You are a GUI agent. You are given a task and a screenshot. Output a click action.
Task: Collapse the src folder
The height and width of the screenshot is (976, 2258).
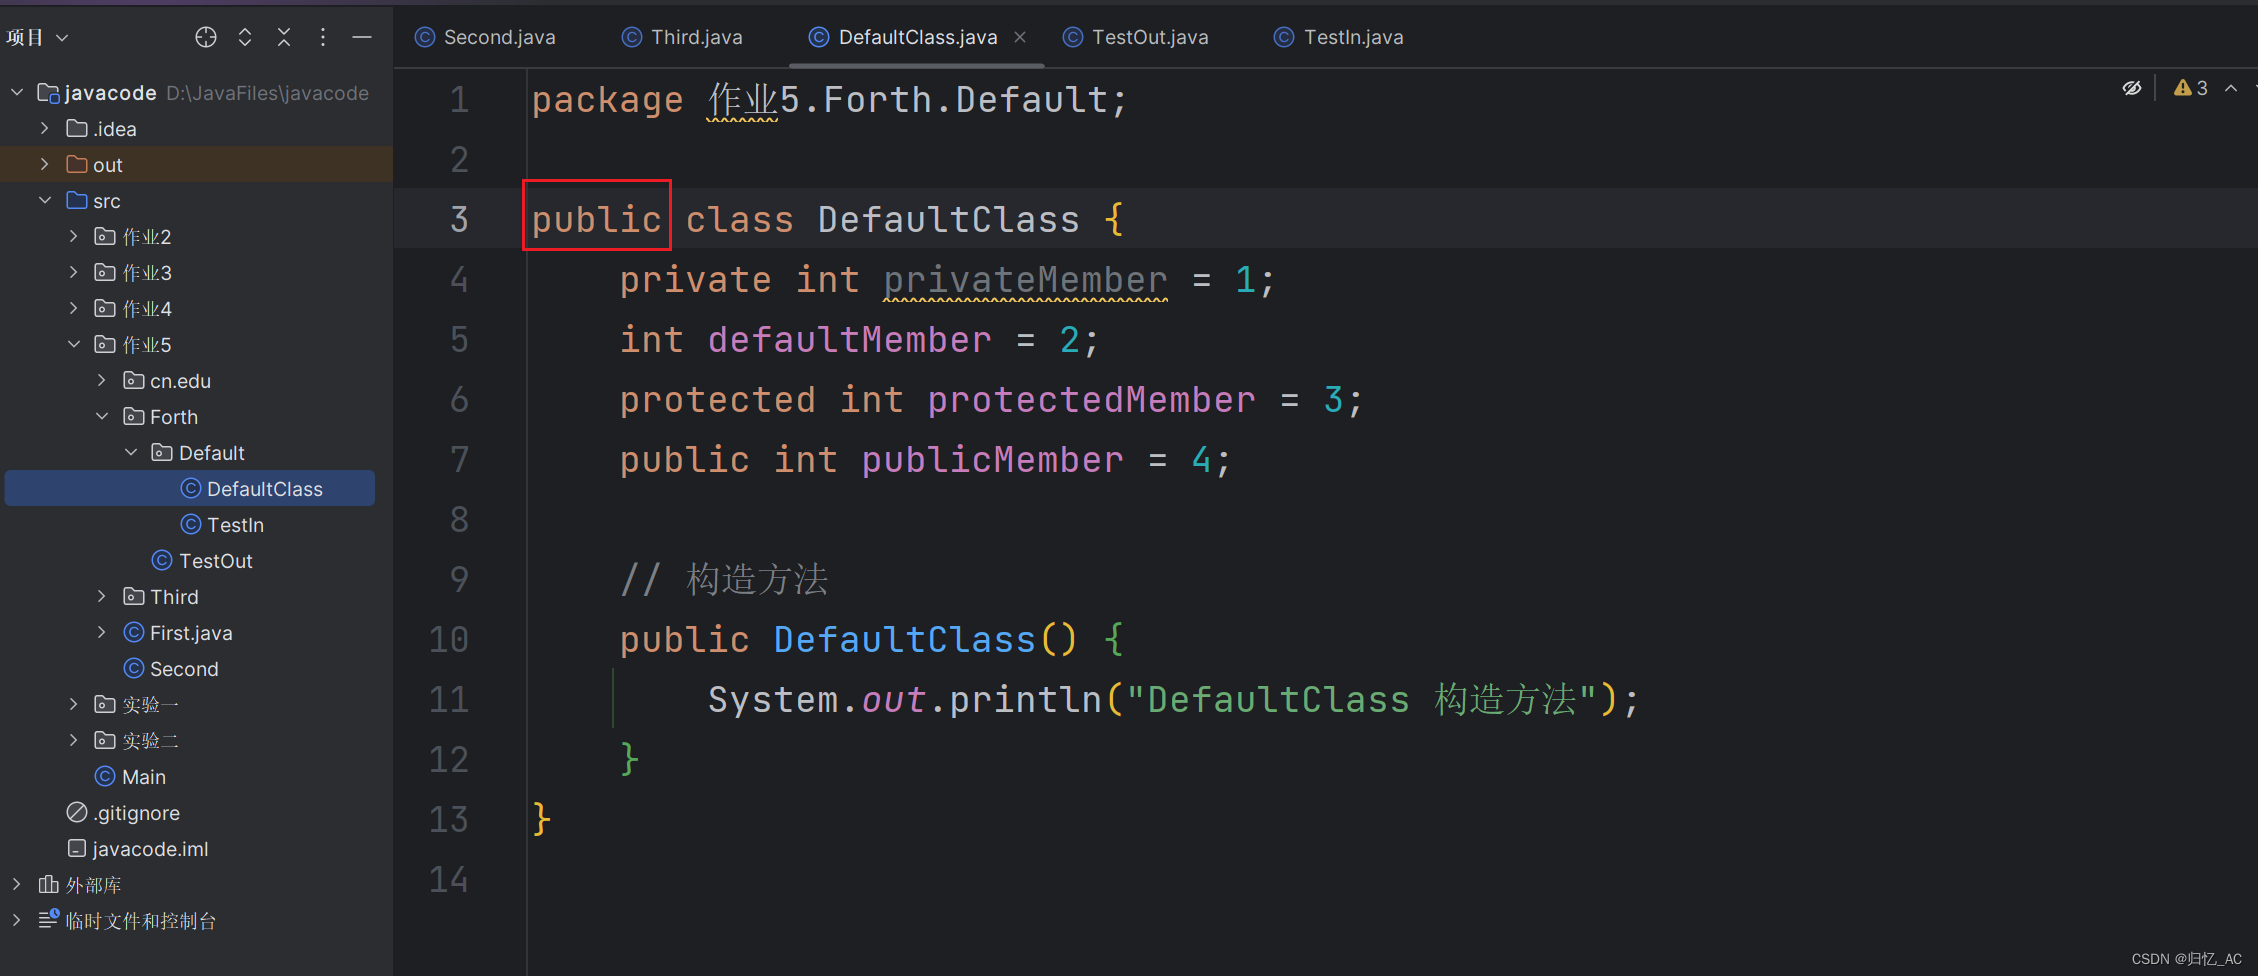45,200
